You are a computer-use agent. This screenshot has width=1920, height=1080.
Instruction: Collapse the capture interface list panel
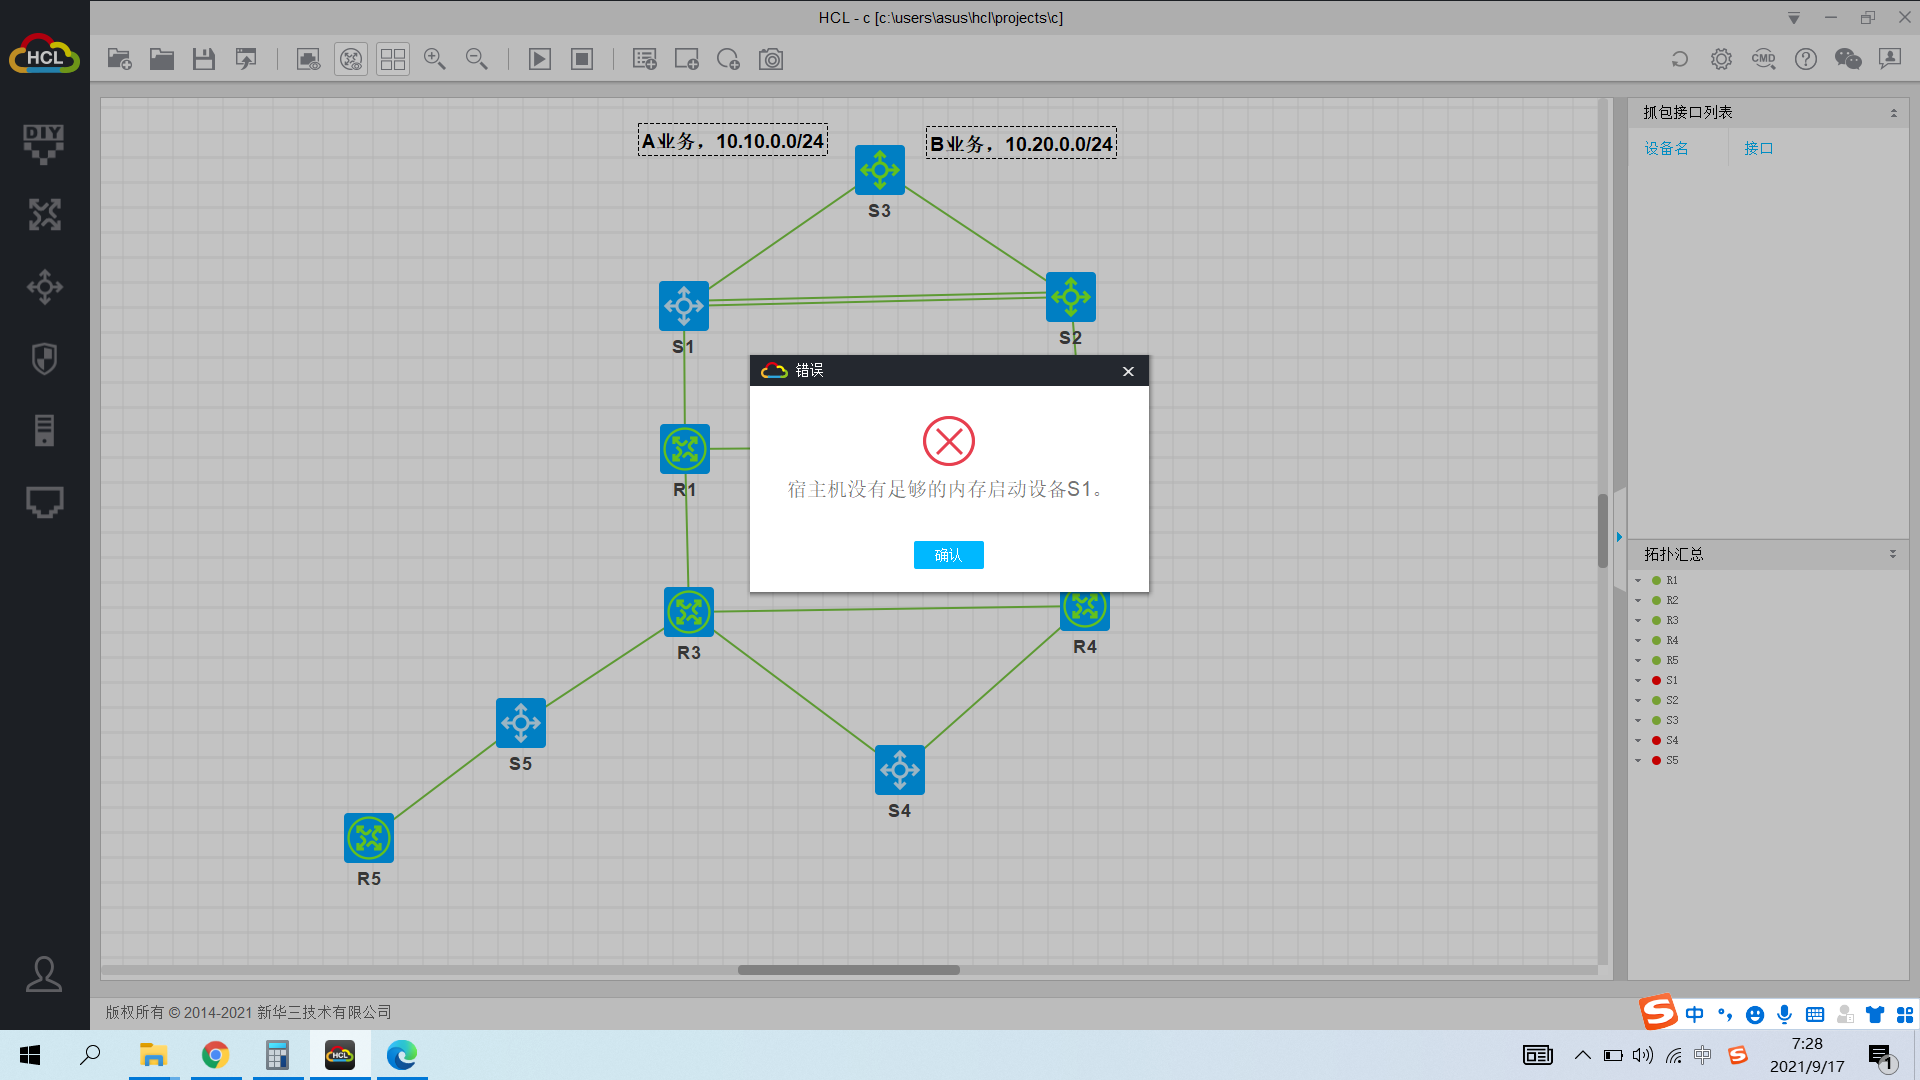[1893, 113]
